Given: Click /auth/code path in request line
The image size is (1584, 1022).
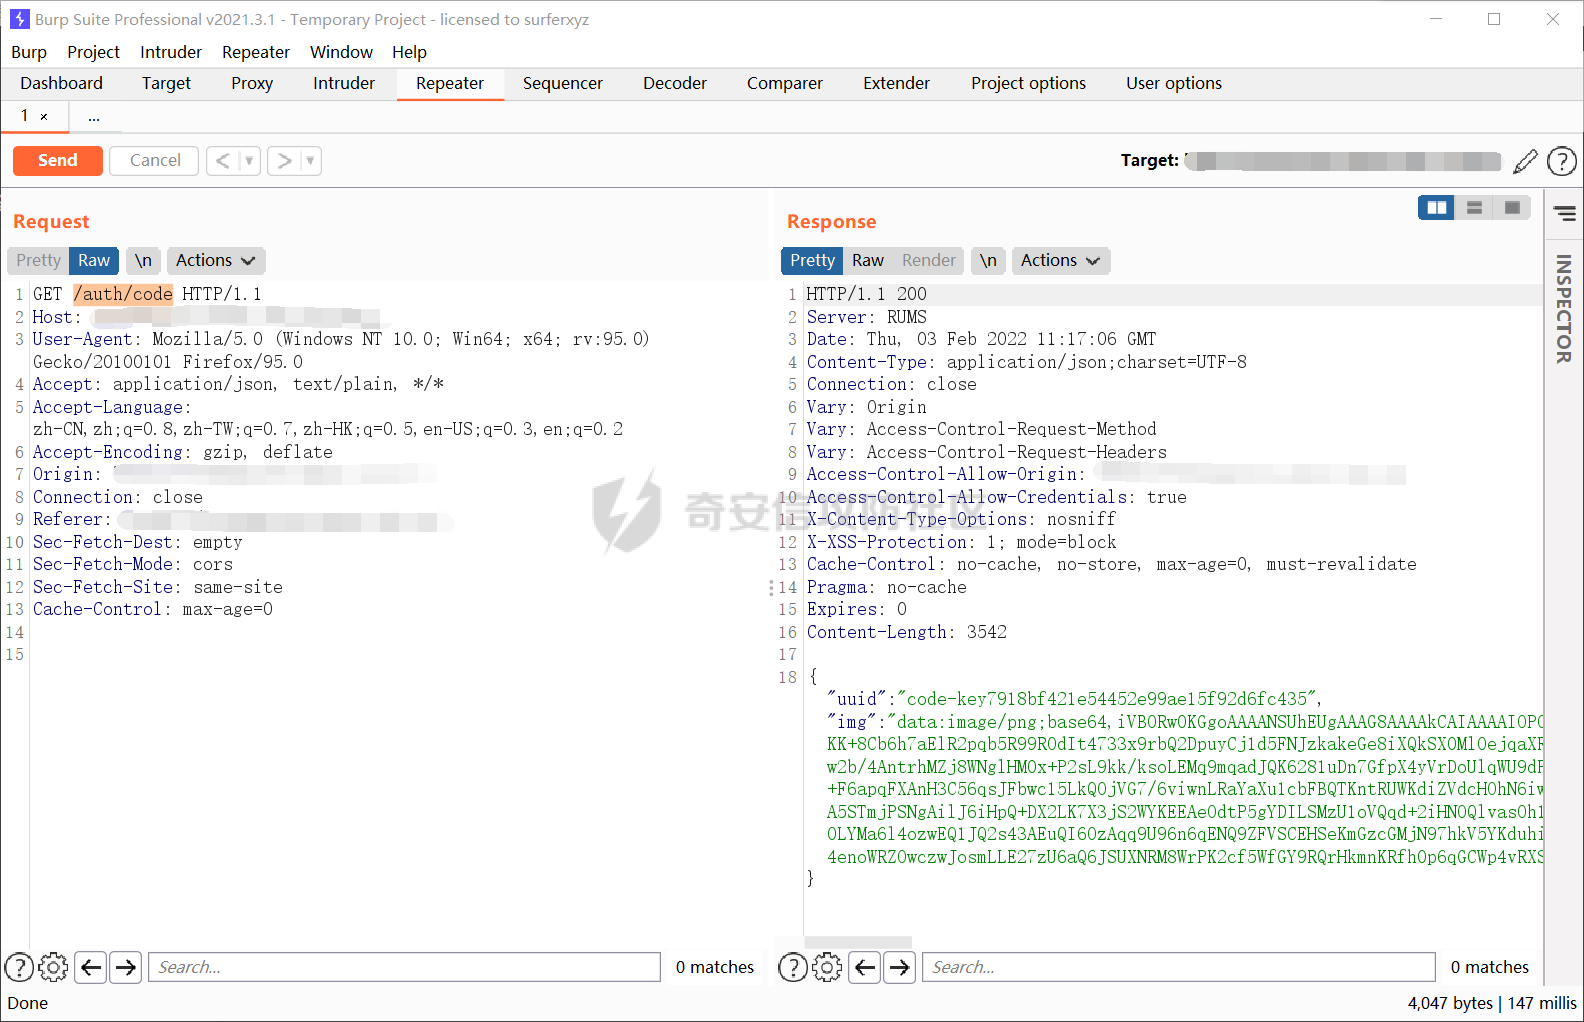Looking at the screenshot, I should pyautogui.click(x=123, y=294).
